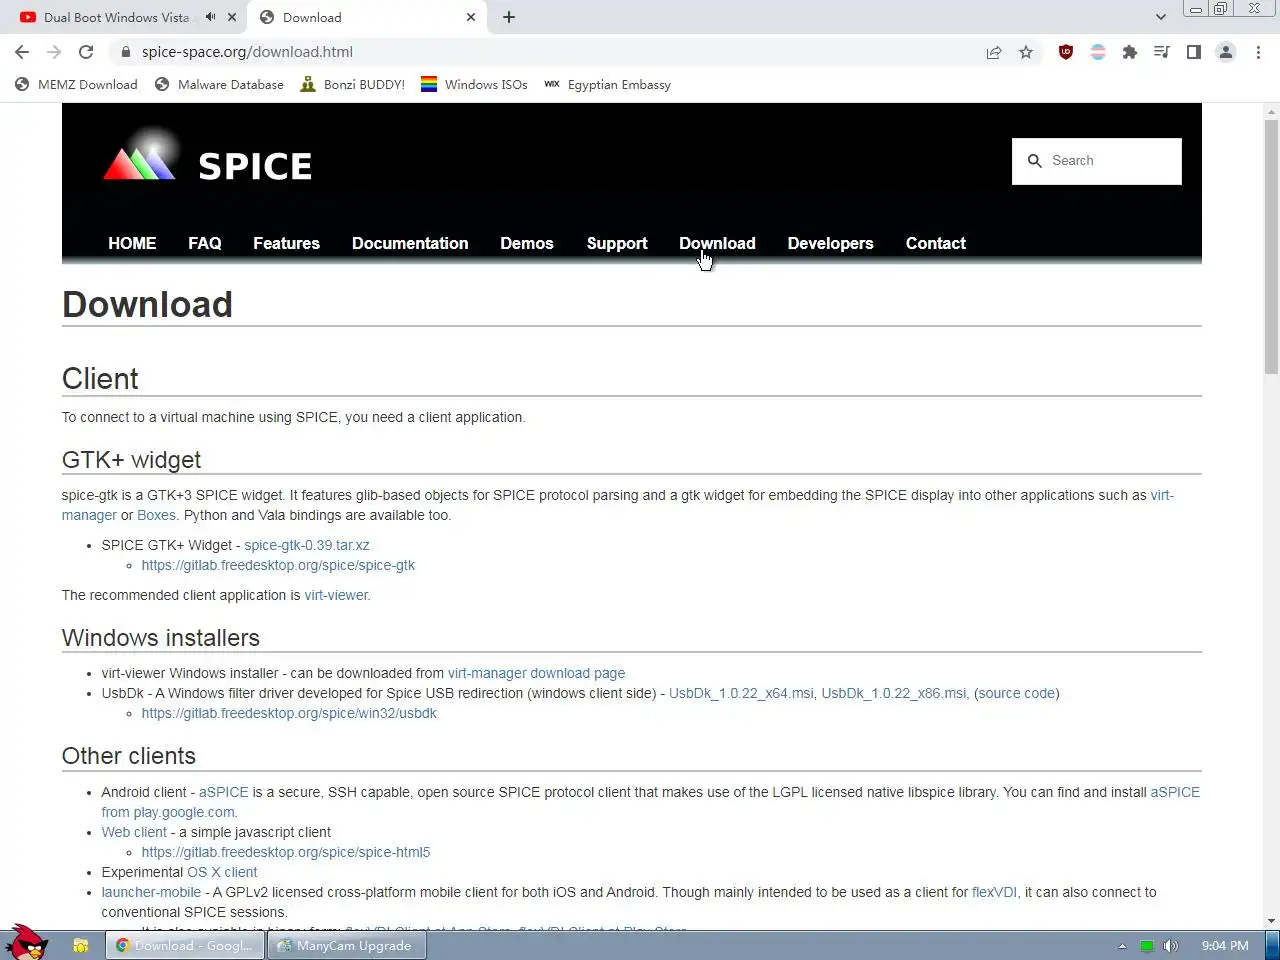The height and width of the screenshot is (960, 1280).
Task: Show hidden system tray icons arrow
Action: [x=1122, y=945]
